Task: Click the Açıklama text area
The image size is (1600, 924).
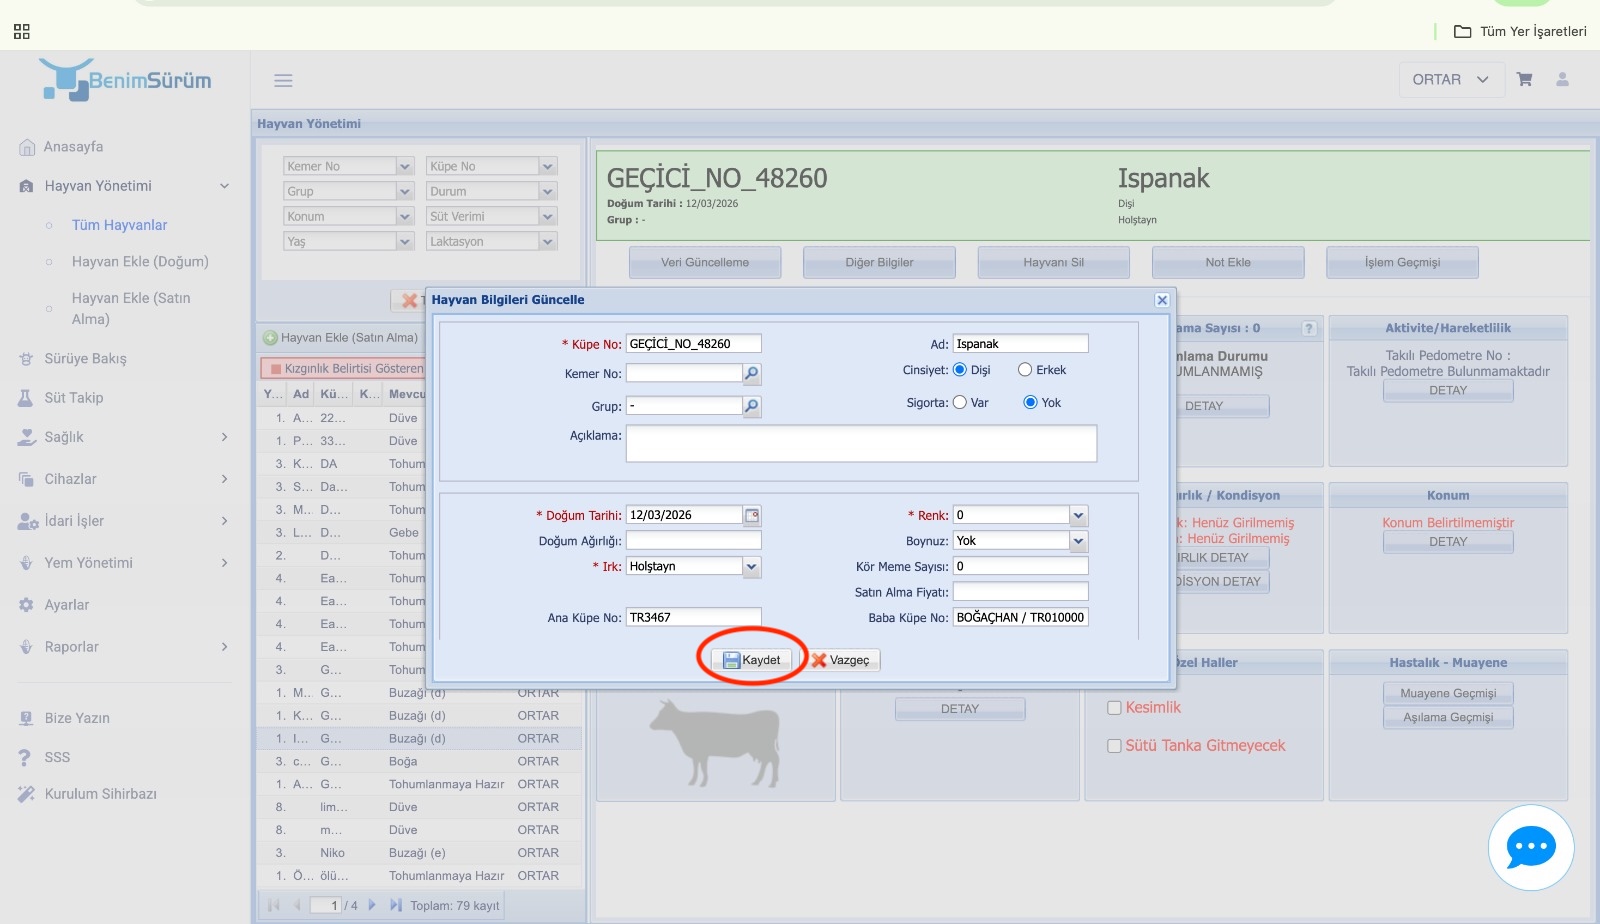Action: [861, 443]
